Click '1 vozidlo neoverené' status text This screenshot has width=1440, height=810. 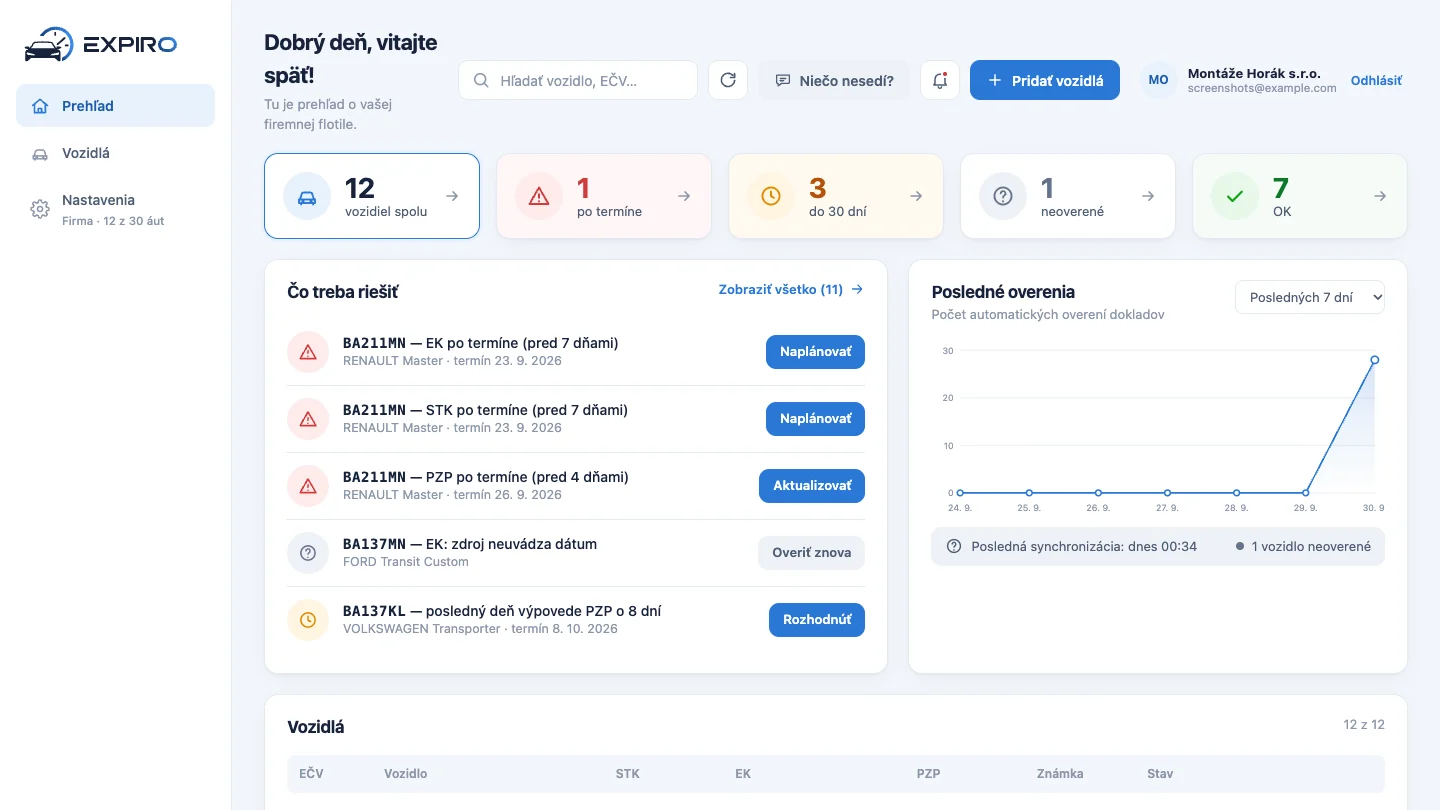(1311, 547)
